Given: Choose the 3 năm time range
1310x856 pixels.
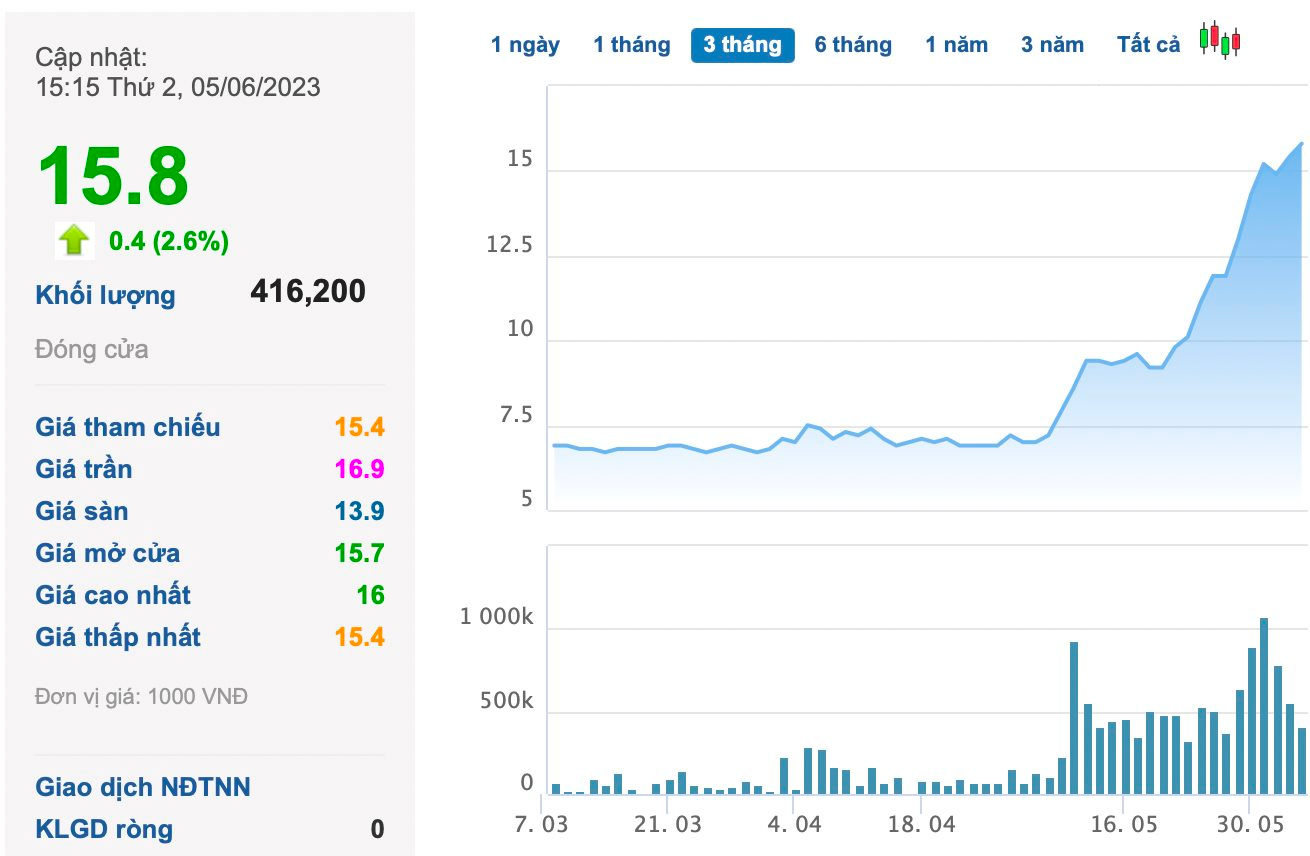Looking at the screenshot, I should coord(1052,45).
